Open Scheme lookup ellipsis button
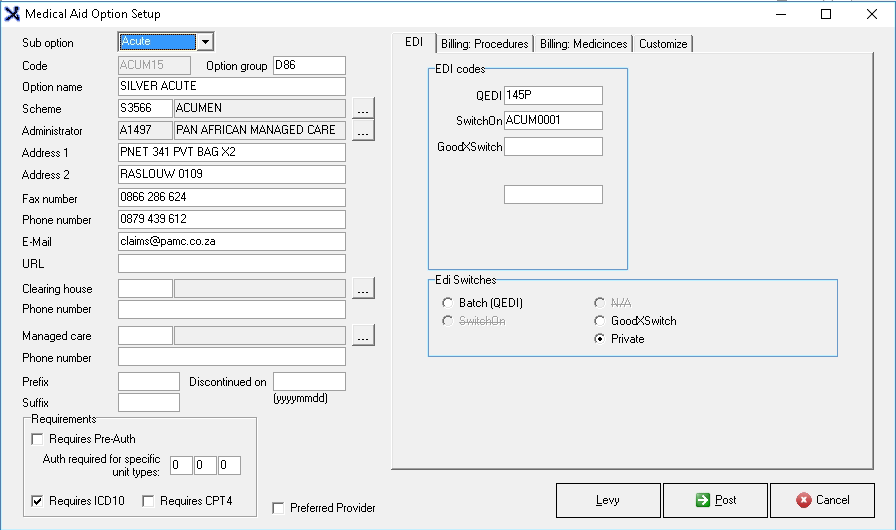Viewport: 896px width, 530px height. [x=363, y=108]
